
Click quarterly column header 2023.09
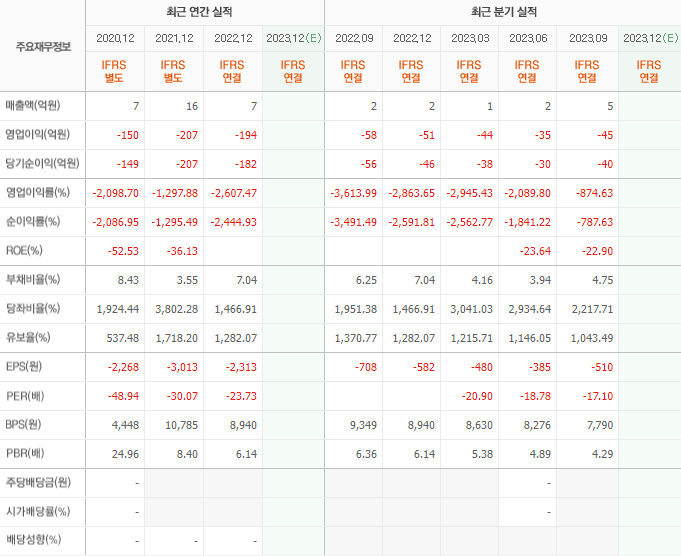(588, 38)
